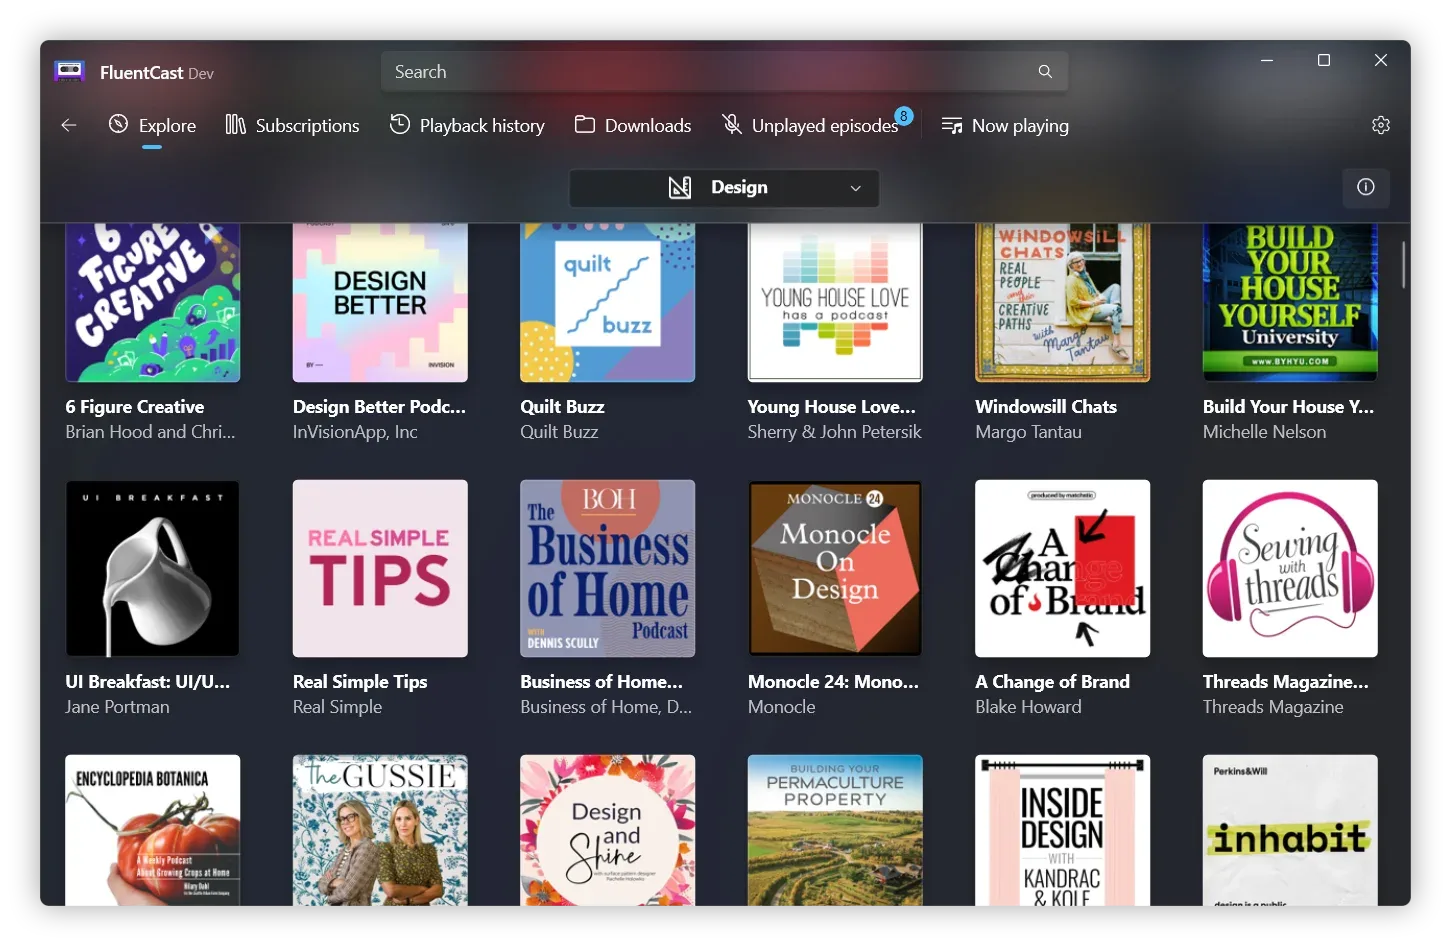This screenshot has width=1451, height=946.
Task: Click author 'Brian Hood and Chri...'
Action: click(151, 432)
